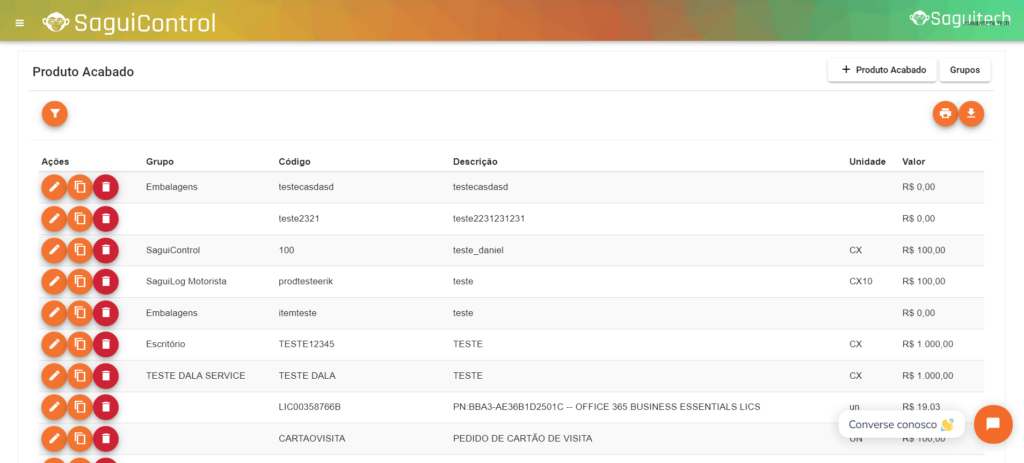This screenshot has width=1024, height=463.
Task: Download the product list
Action: (x=971, y=114)
